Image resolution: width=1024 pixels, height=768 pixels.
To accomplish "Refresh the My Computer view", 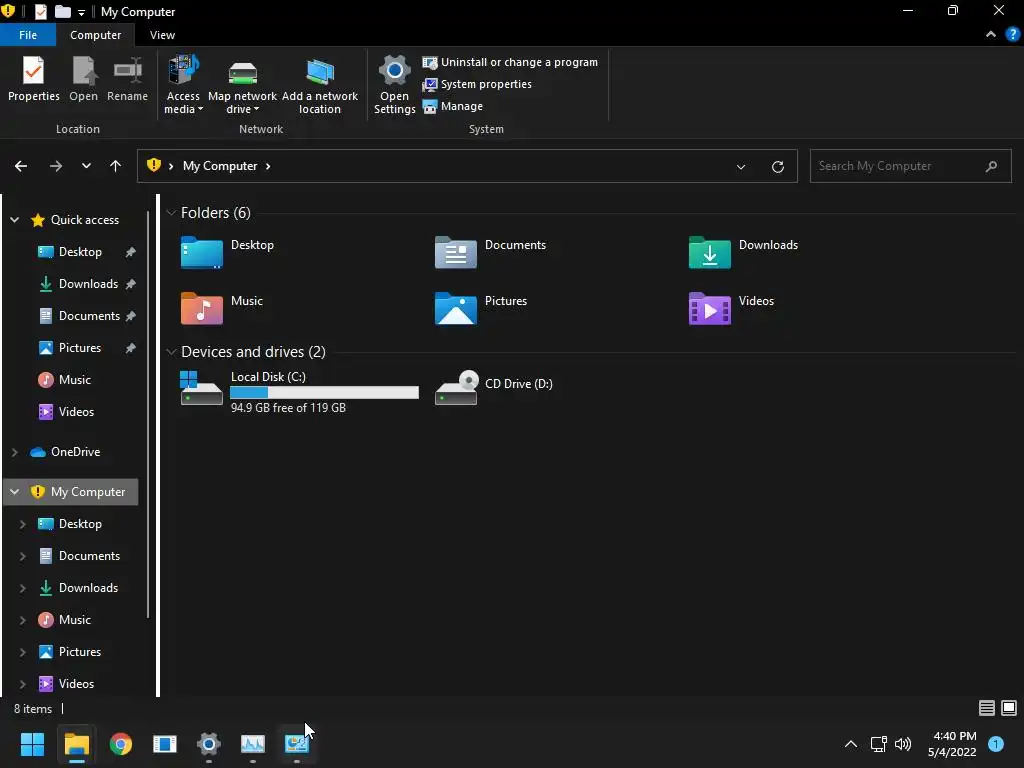I will (778, 167).
